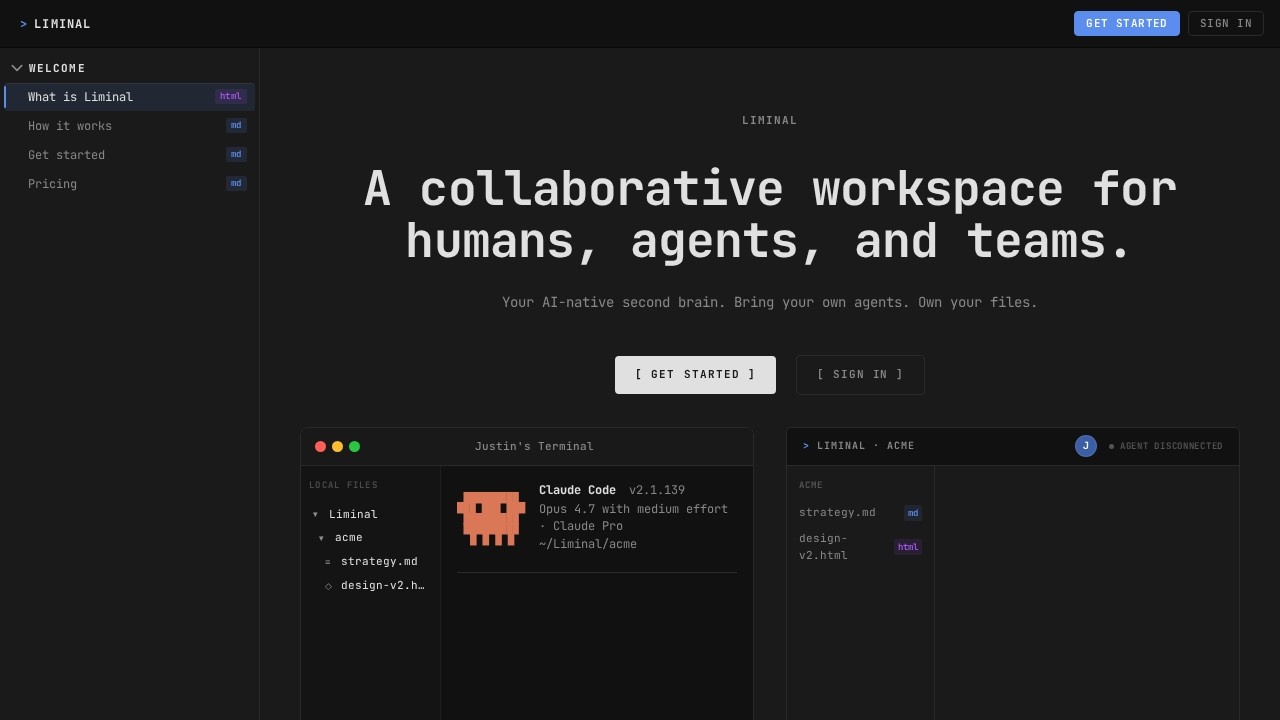Minimize Justin's Terminal with the yellow dot
The image size is (1280, 720).
coord(337,447)
